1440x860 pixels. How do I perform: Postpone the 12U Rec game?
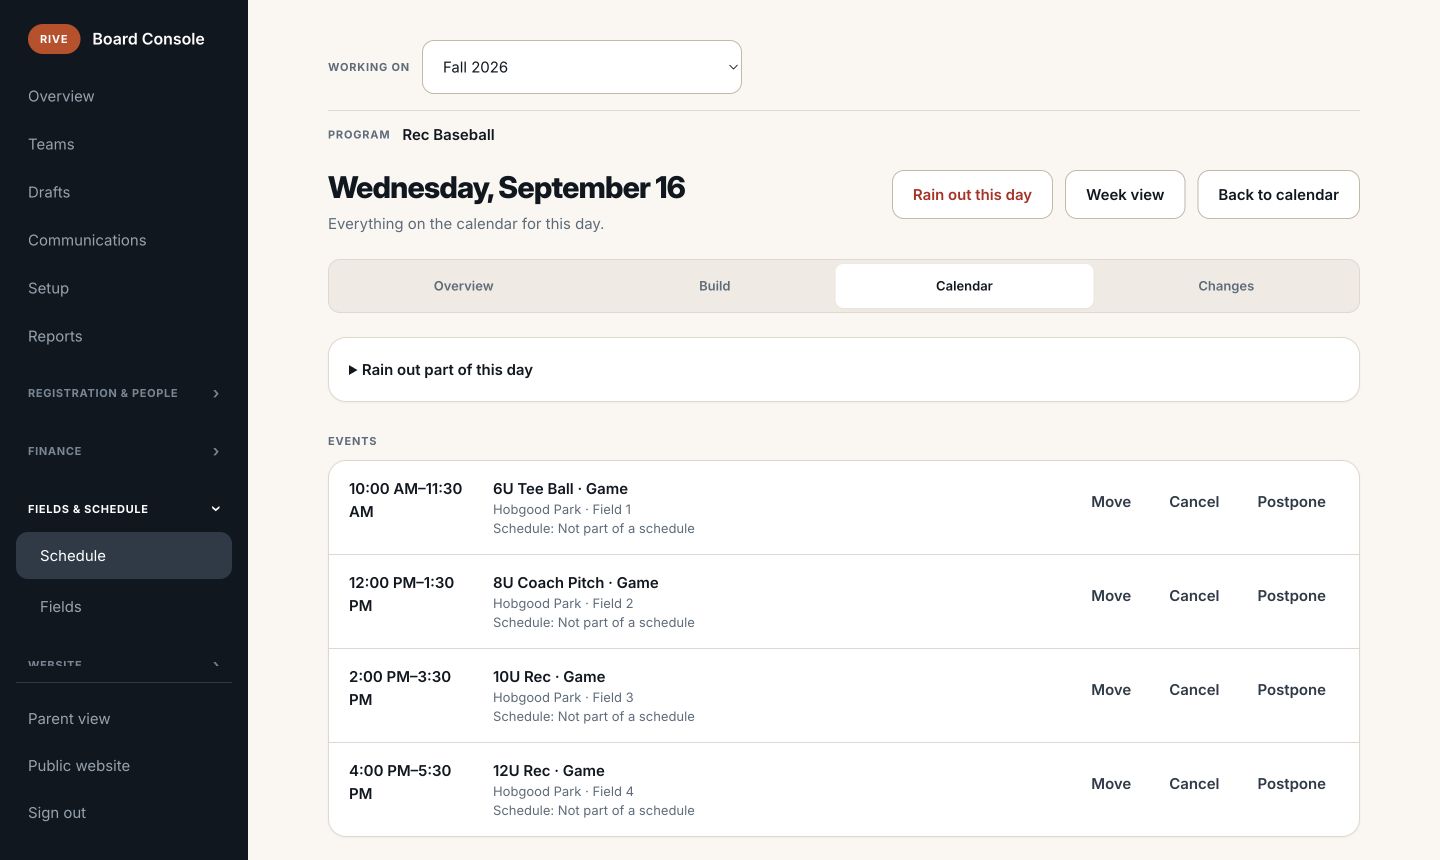(x=1291, y=784)
